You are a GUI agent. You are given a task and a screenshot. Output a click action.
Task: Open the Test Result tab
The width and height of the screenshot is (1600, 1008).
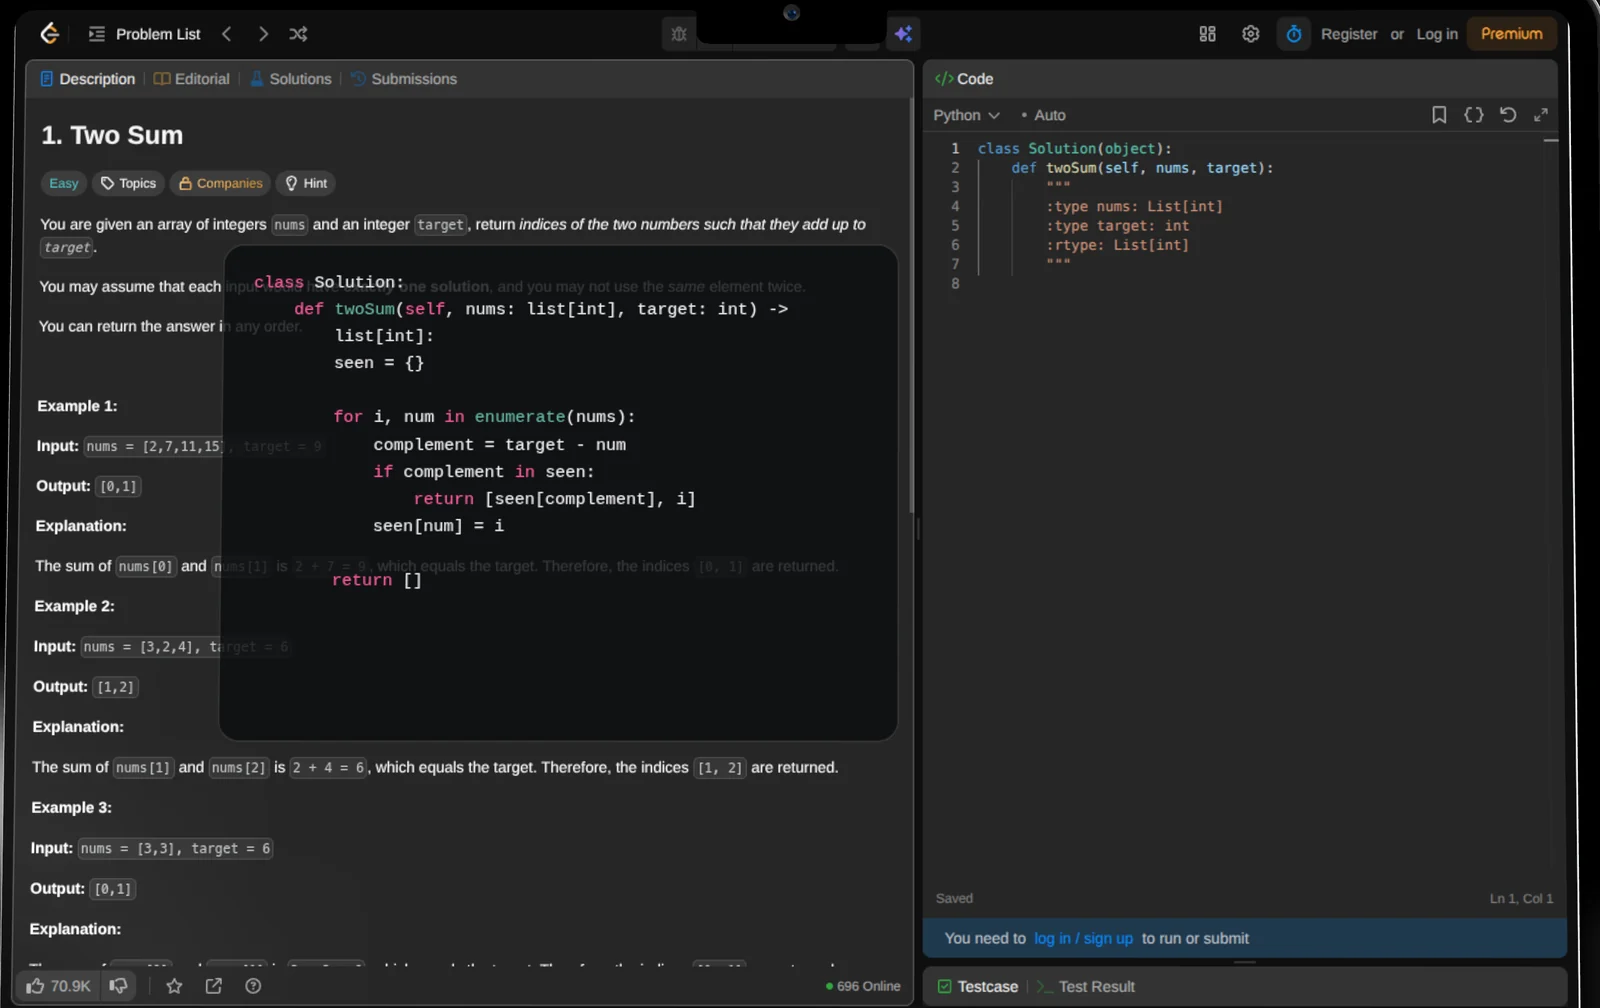1086,986
